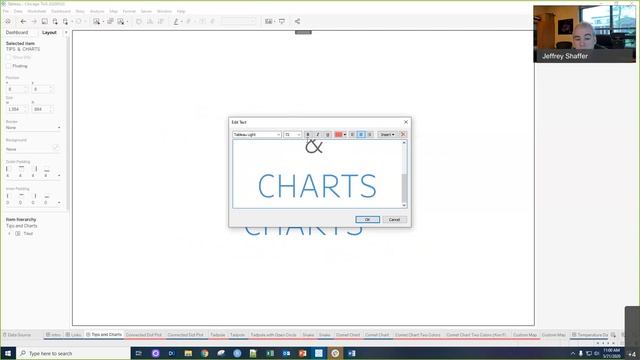Open the Fit dropdown in toolbar
The image size is (640, 360).
pyautogui.click(x=239, y=21)
